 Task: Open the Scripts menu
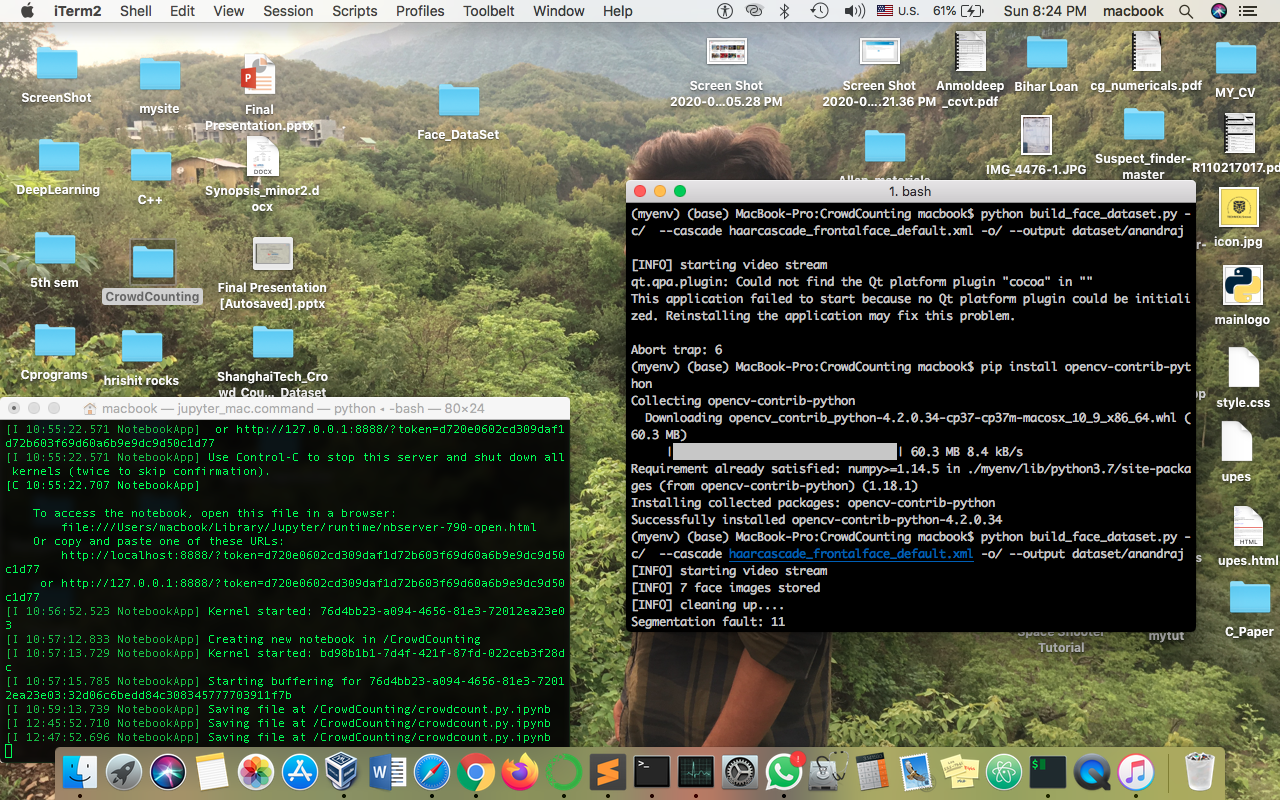pos(355,11)
